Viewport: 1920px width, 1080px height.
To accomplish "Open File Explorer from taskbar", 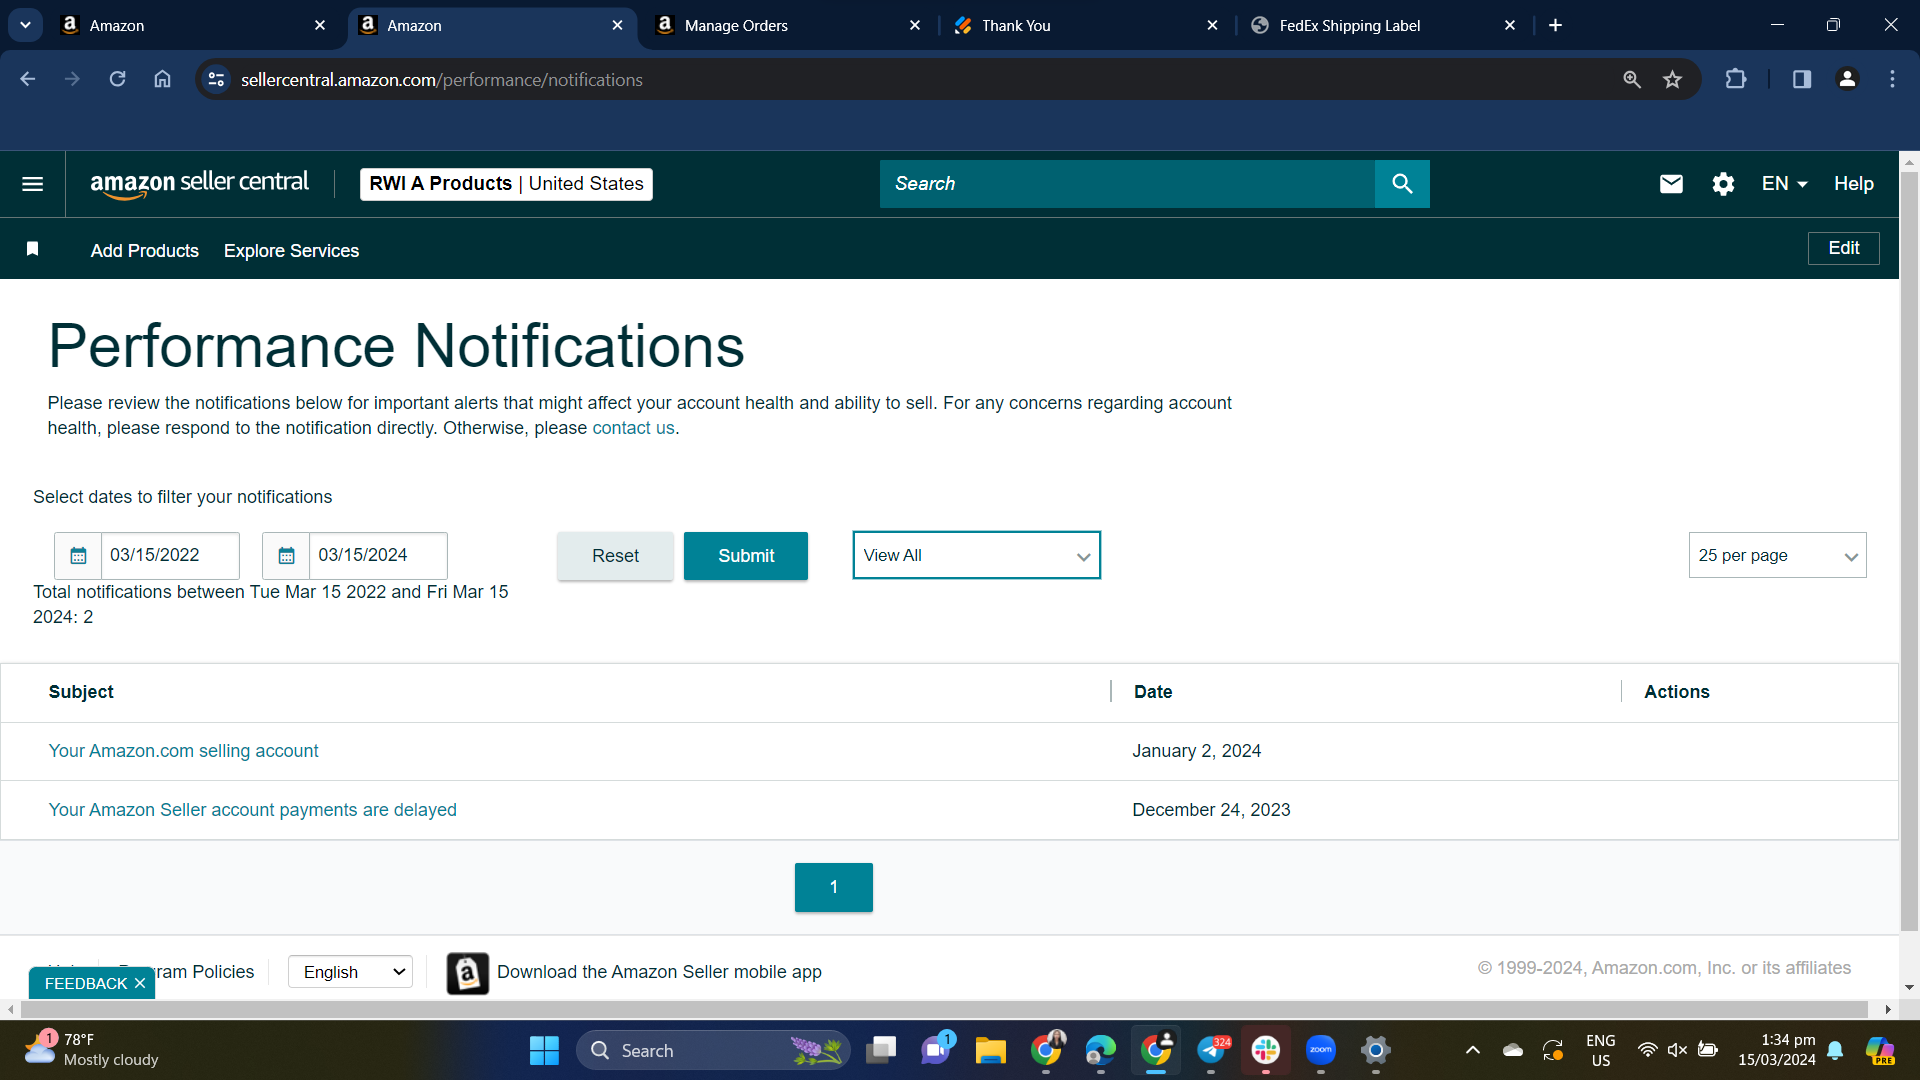I will coord(990,1050).
